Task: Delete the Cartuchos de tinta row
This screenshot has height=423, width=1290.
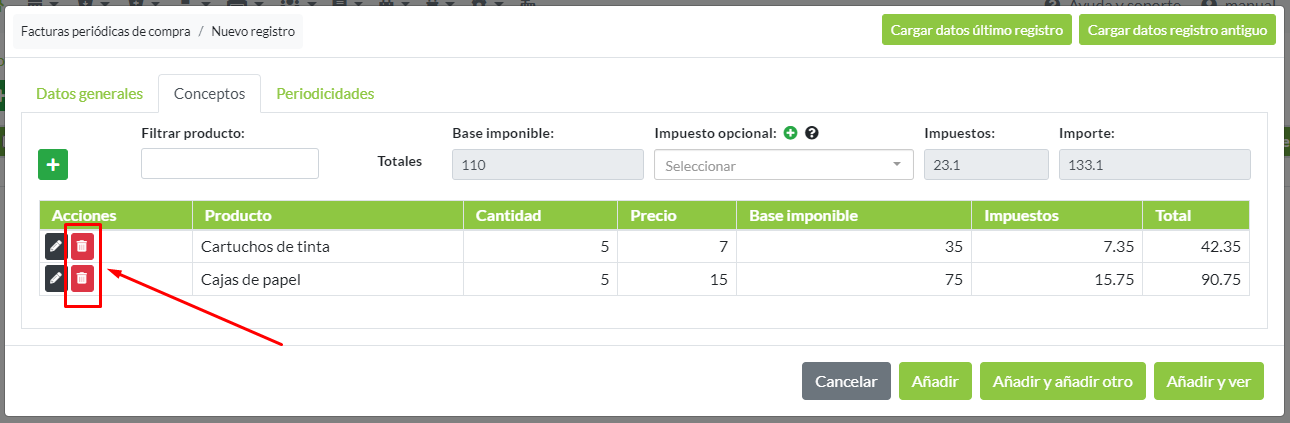Action: [x=82, y=246]
